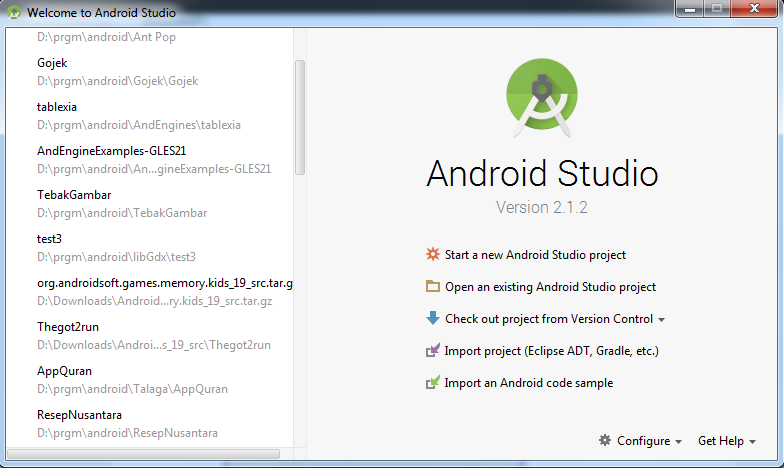Click the Version 2.1.2 label

[542, 207]
